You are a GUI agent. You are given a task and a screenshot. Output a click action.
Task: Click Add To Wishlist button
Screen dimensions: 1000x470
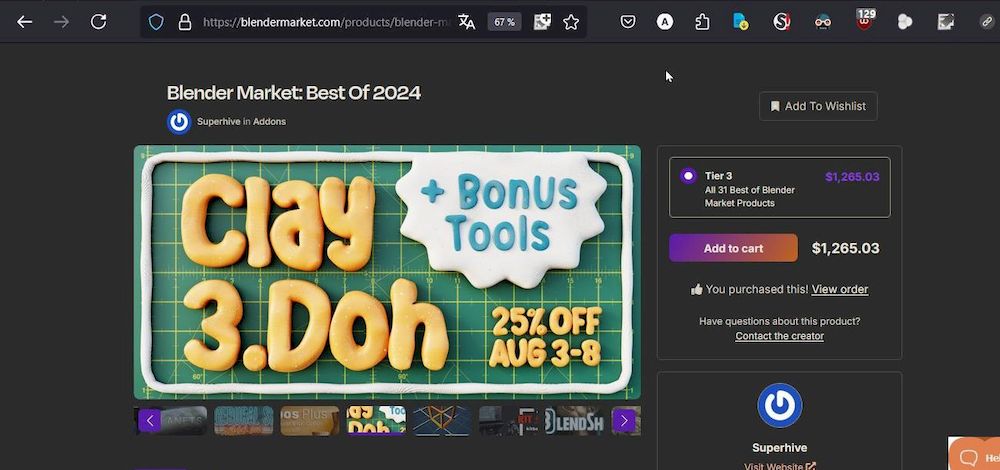[817, 106]
